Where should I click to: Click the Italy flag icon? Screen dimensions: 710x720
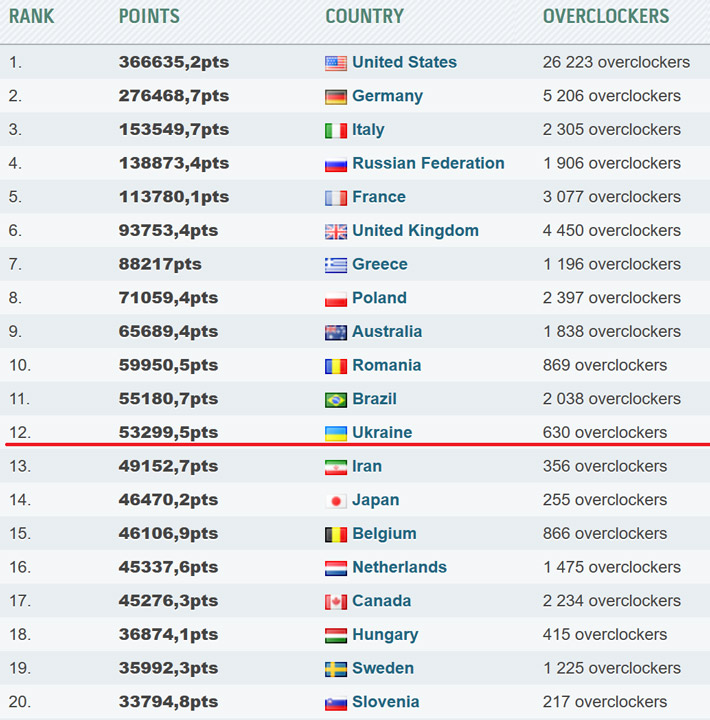(x=336, y=130)
